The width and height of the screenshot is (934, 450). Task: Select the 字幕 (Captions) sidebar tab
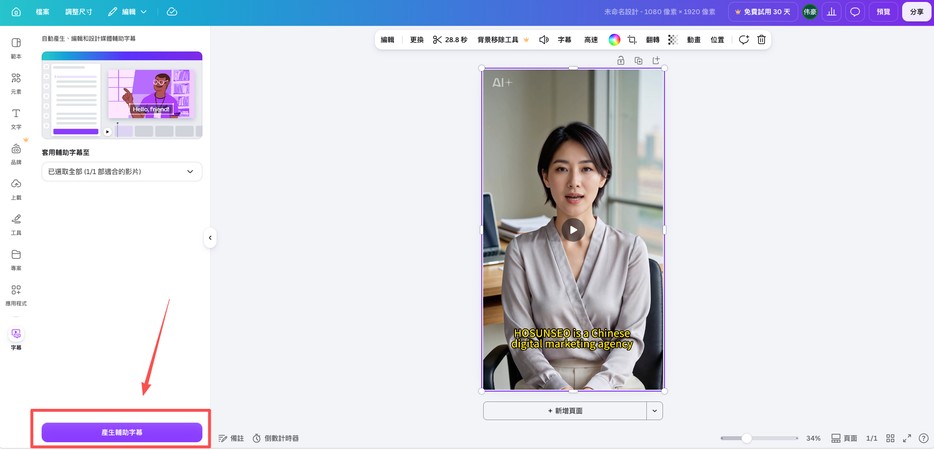[16, 339]
